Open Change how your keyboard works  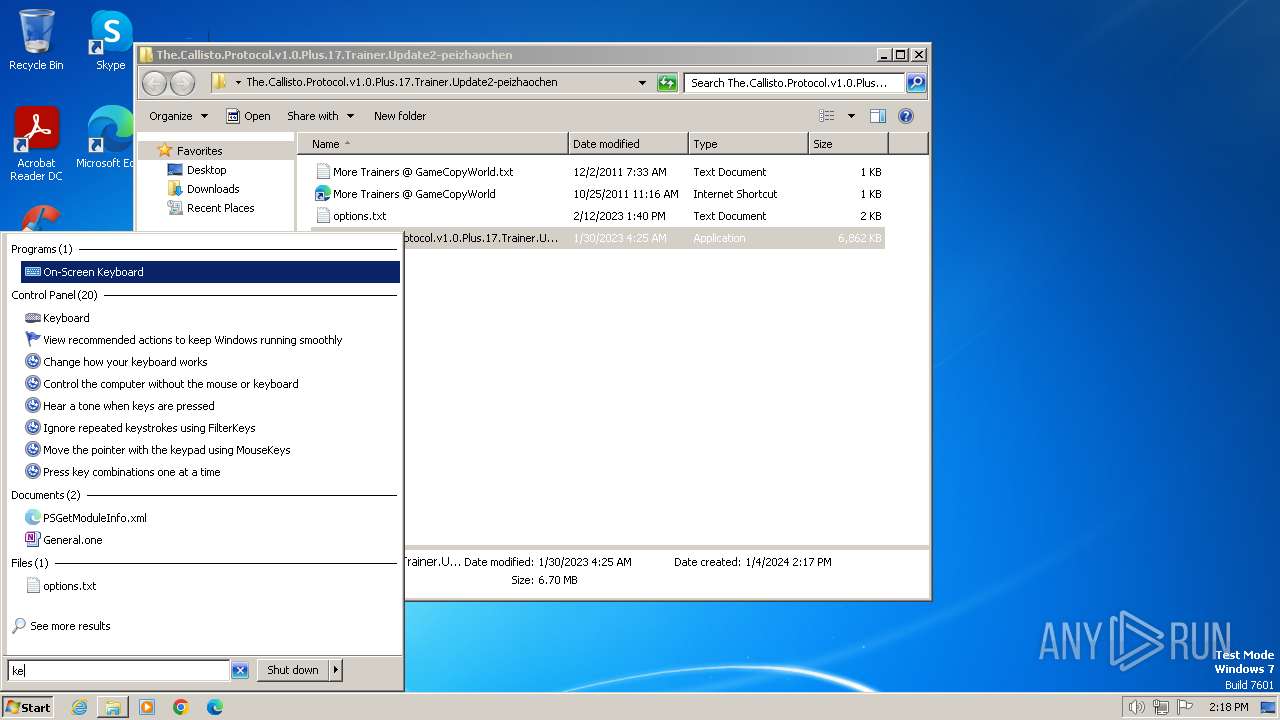point(210,362)
